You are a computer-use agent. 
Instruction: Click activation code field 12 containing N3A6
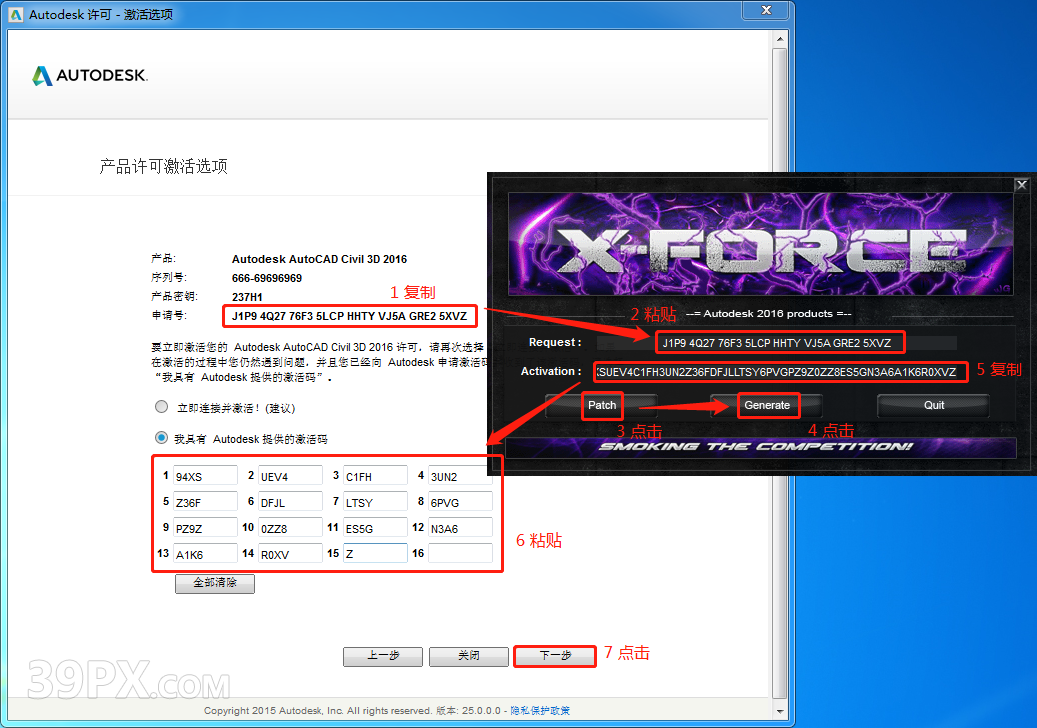[x=460, y=527]
